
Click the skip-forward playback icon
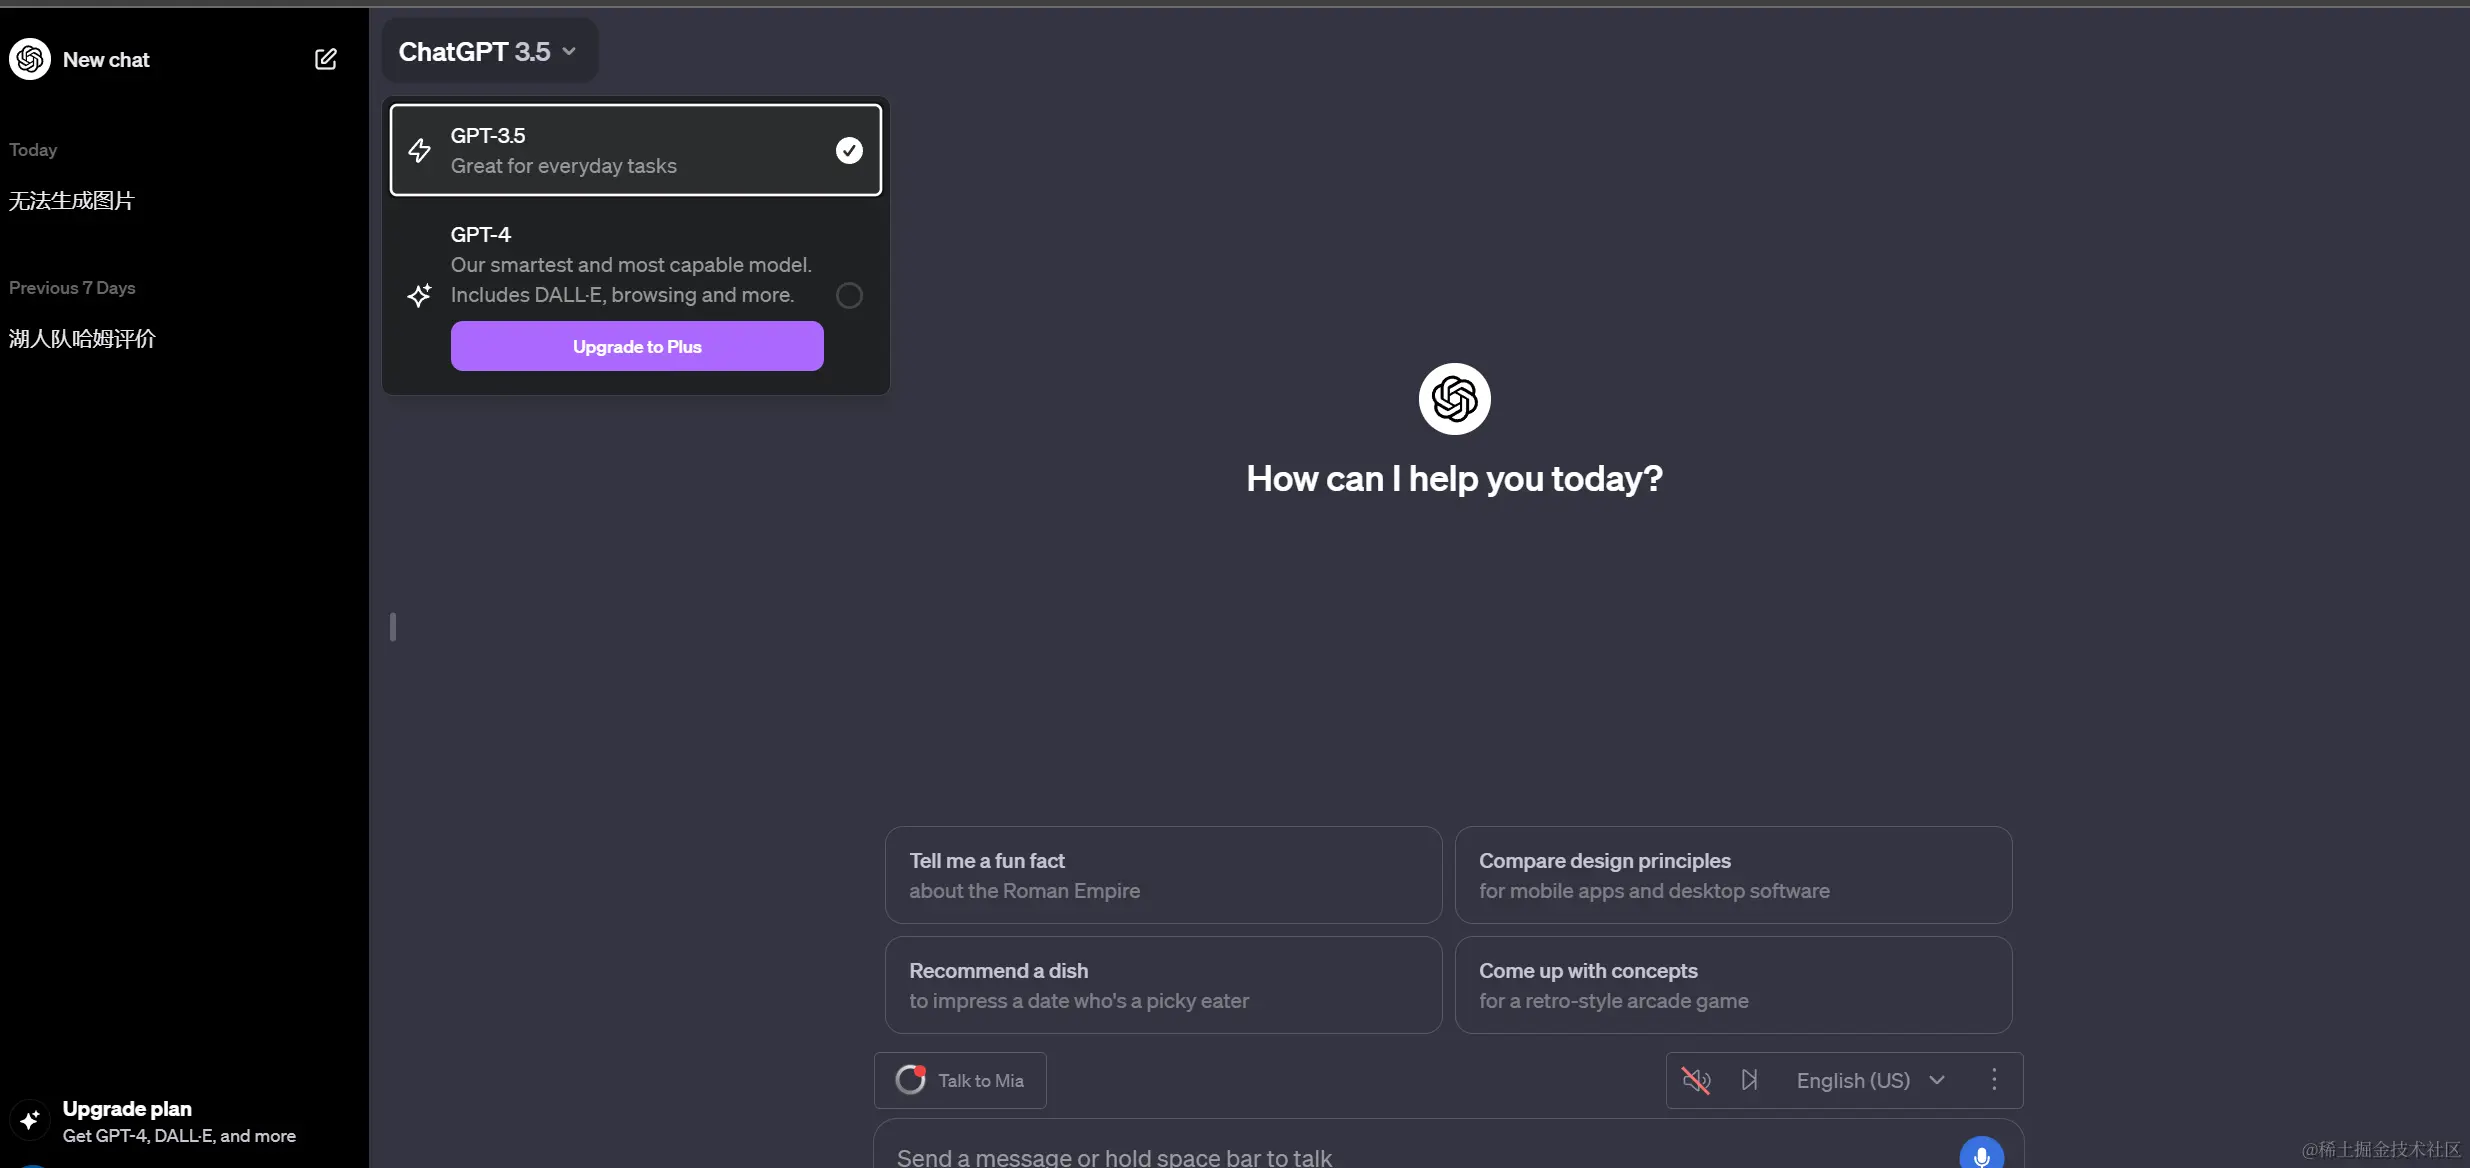[x=1749, y=1080]
